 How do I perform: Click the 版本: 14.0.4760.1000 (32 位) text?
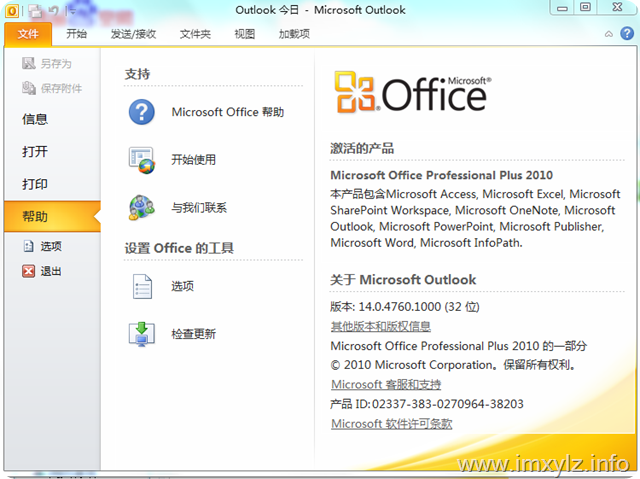404,306
